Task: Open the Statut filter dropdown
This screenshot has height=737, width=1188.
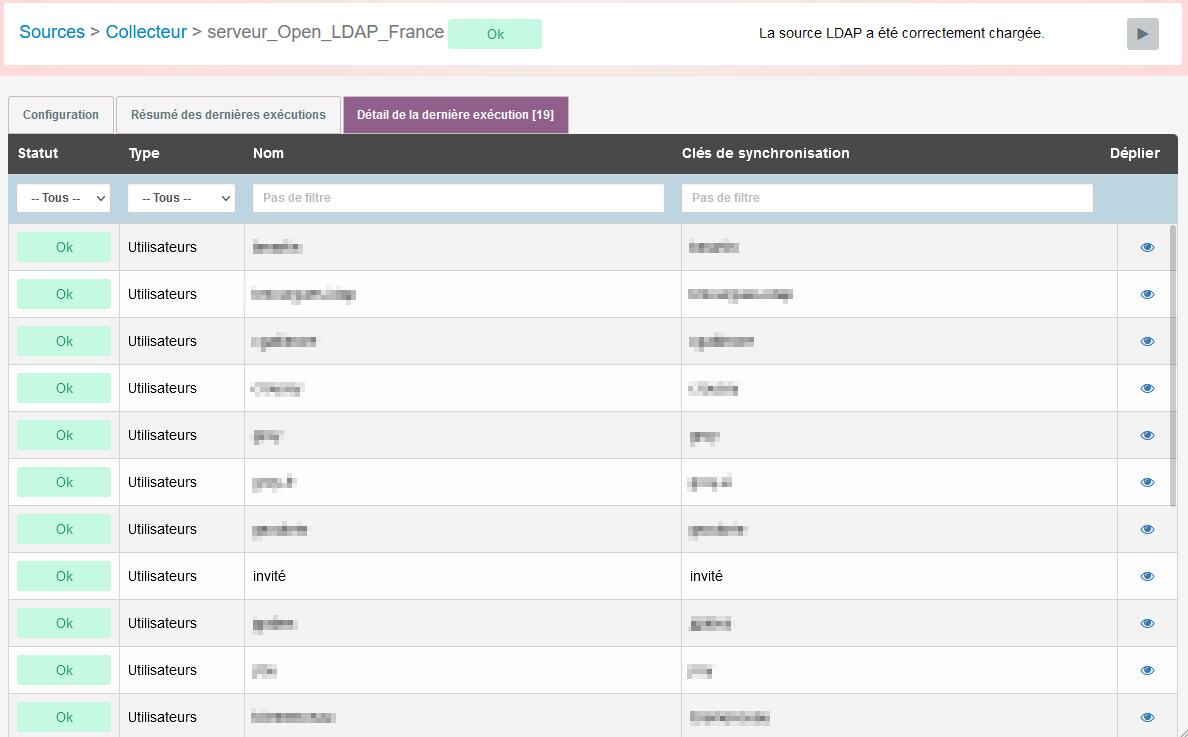Action: point(64,198)
